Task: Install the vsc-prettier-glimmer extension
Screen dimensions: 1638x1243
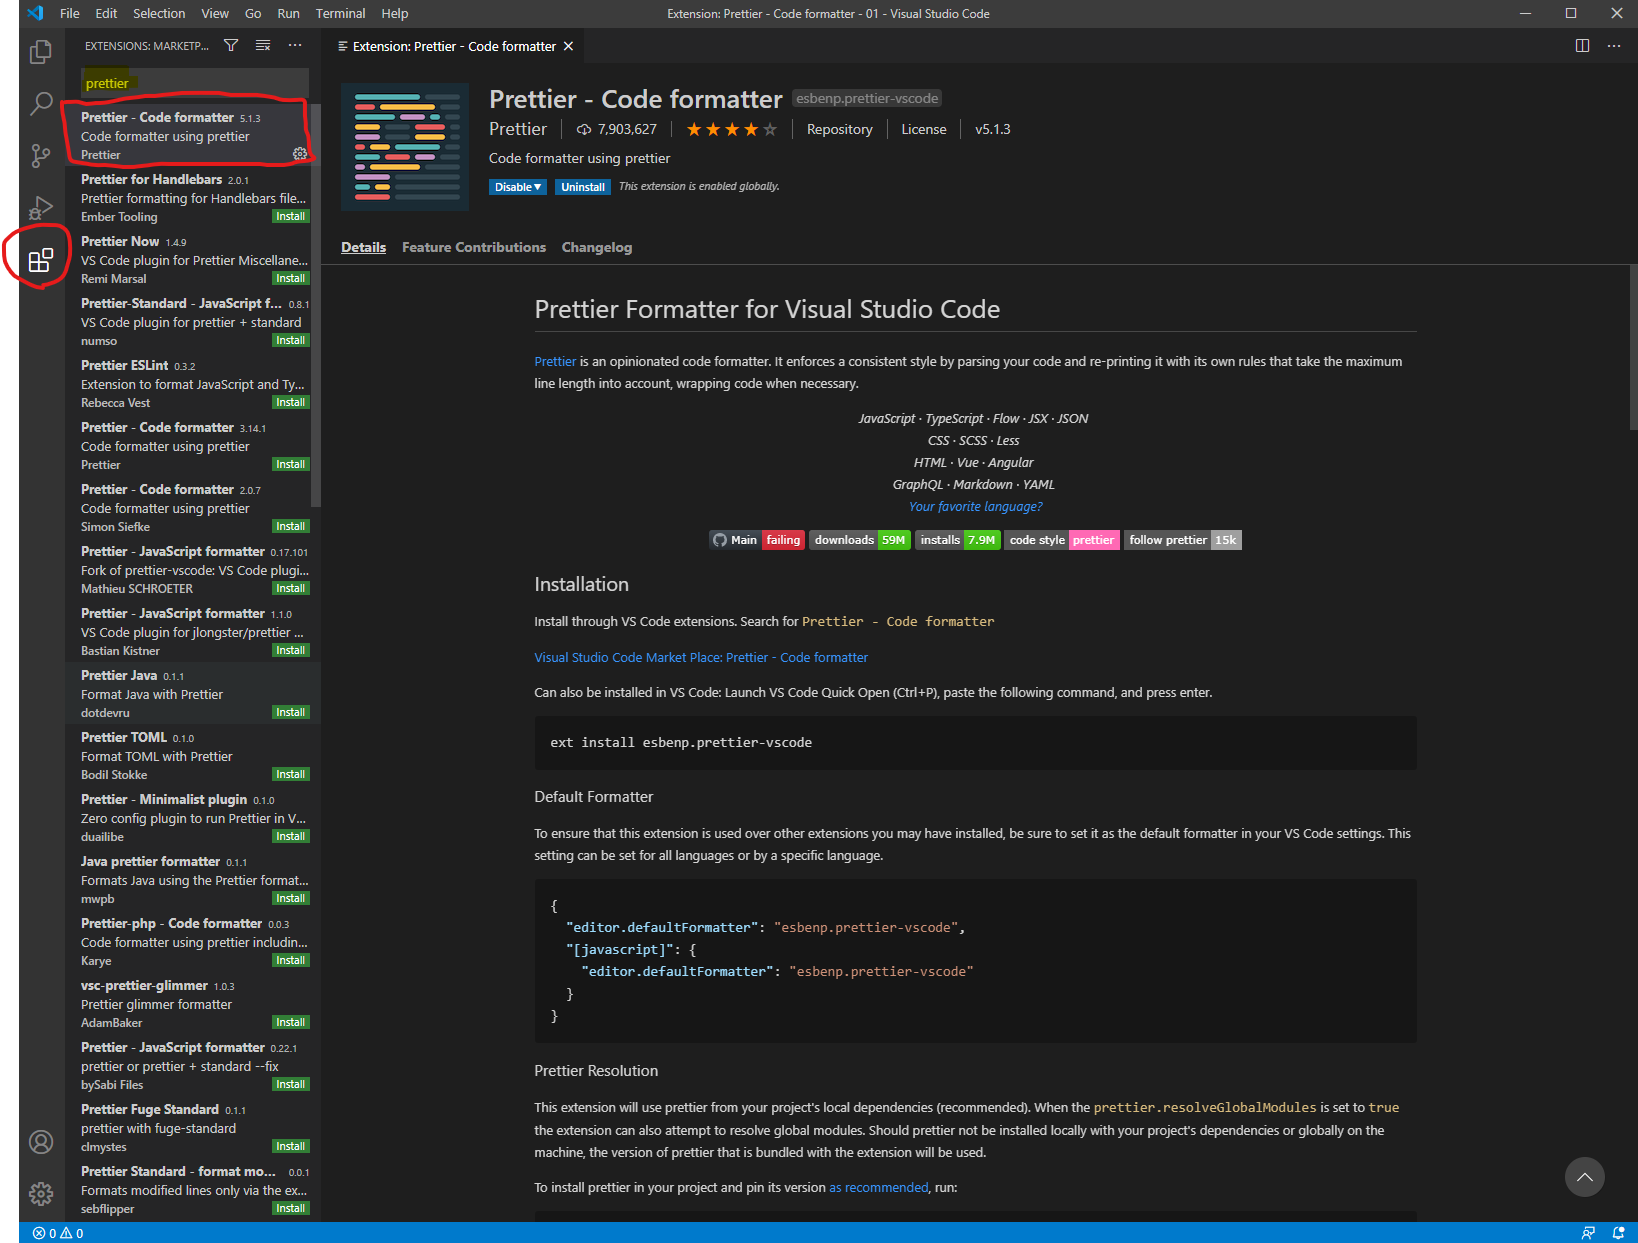Action: tap(291, 1023)
